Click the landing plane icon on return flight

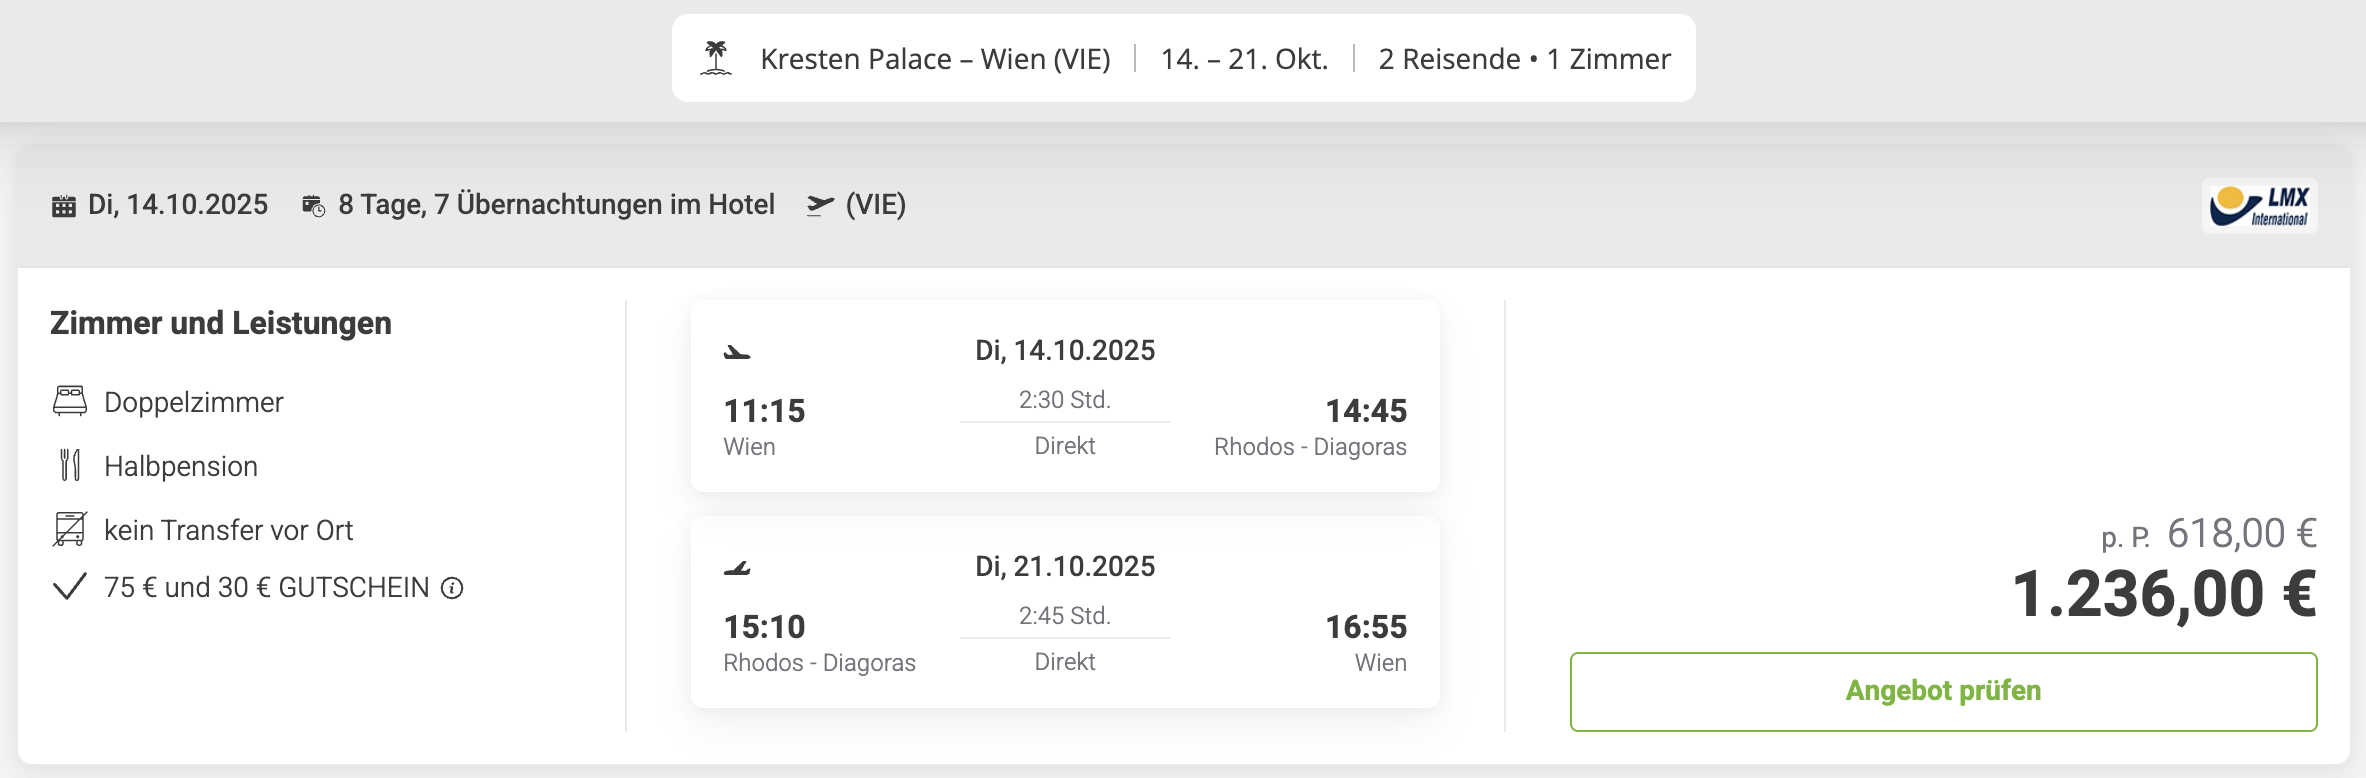(x=737, y=568)
